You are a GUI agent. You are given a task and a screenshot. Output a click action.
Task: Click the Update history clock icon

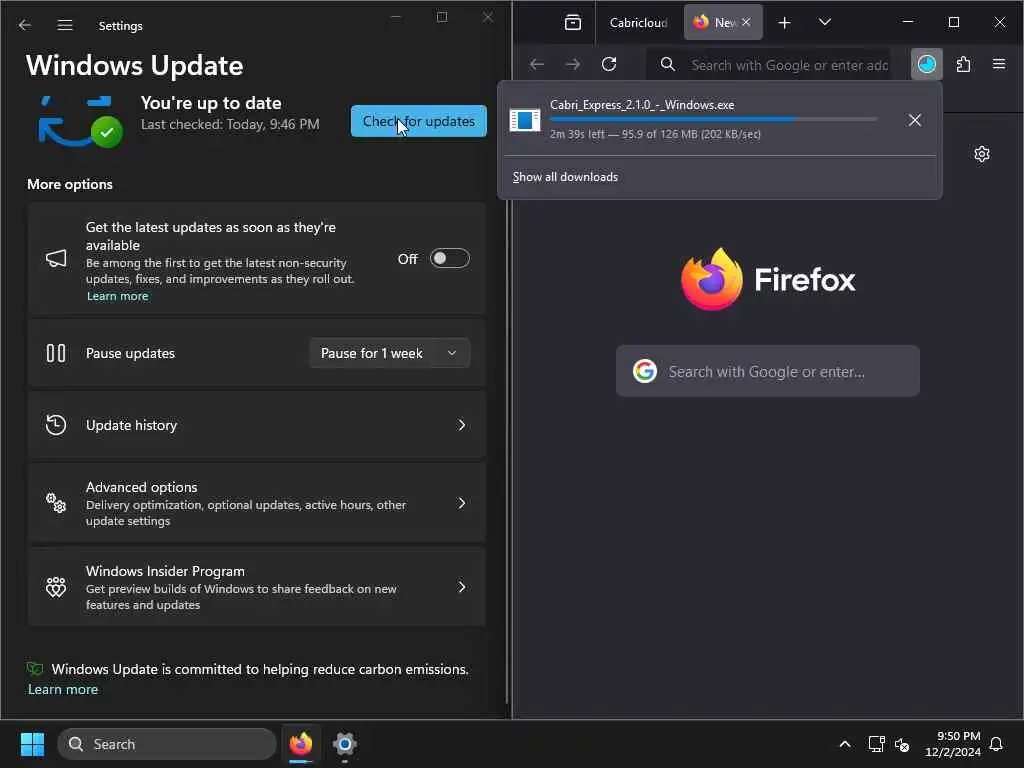point(56,425)
